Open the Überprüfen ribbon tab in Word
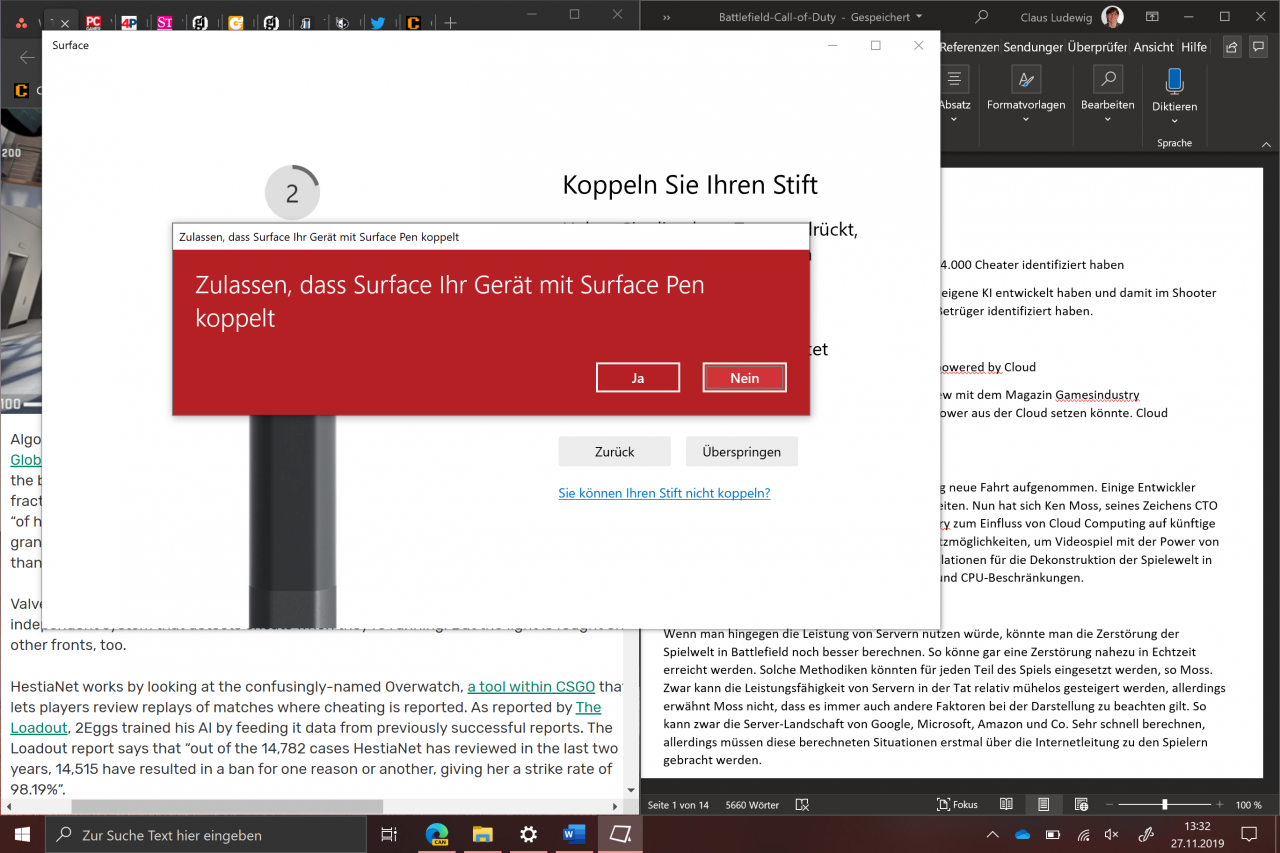The image size is (1280, 853). (x=1097, y=47)
